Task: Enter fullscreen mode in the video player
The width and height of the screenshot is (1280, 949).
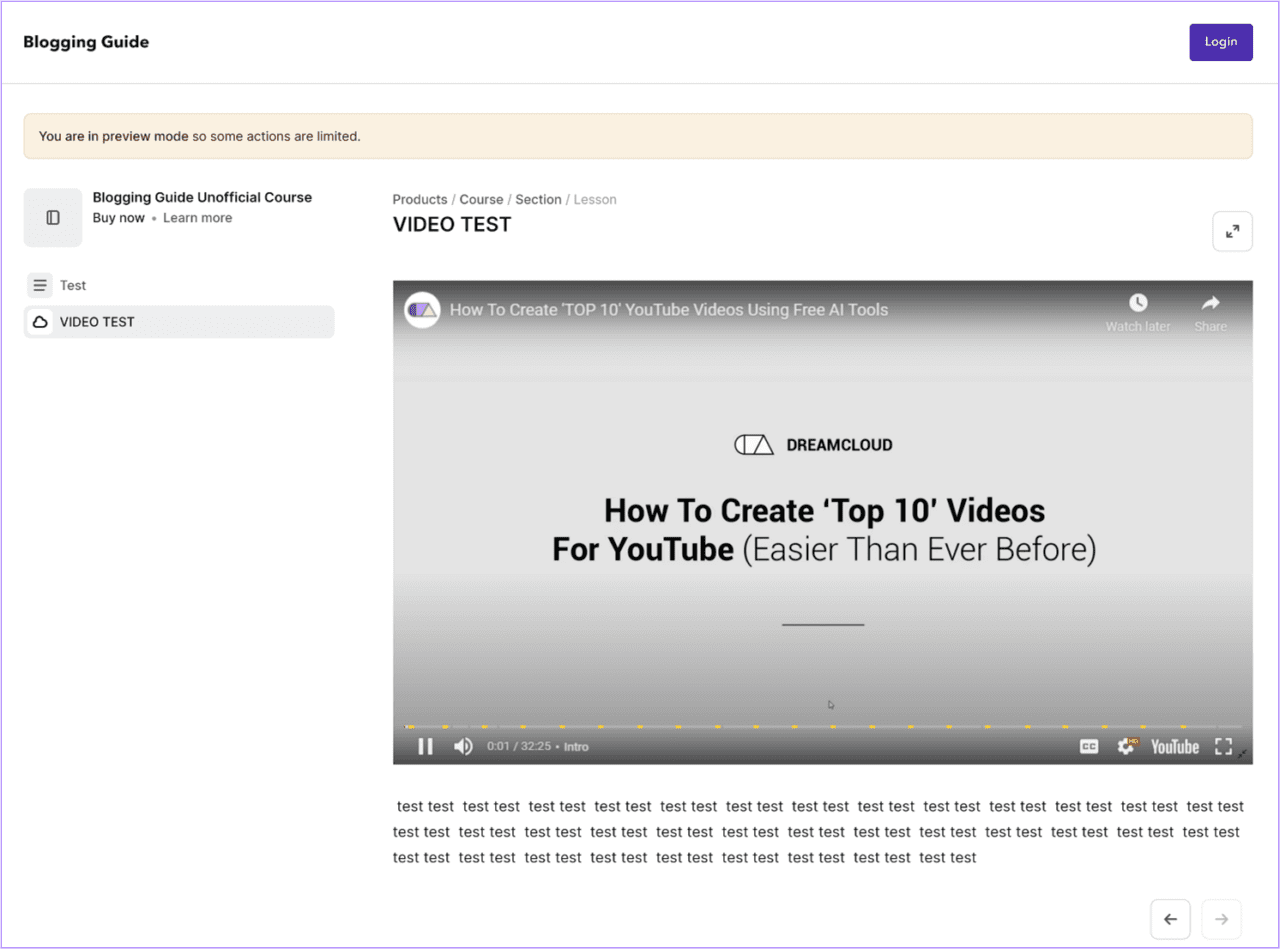Action: click(x=1222, y=746)
